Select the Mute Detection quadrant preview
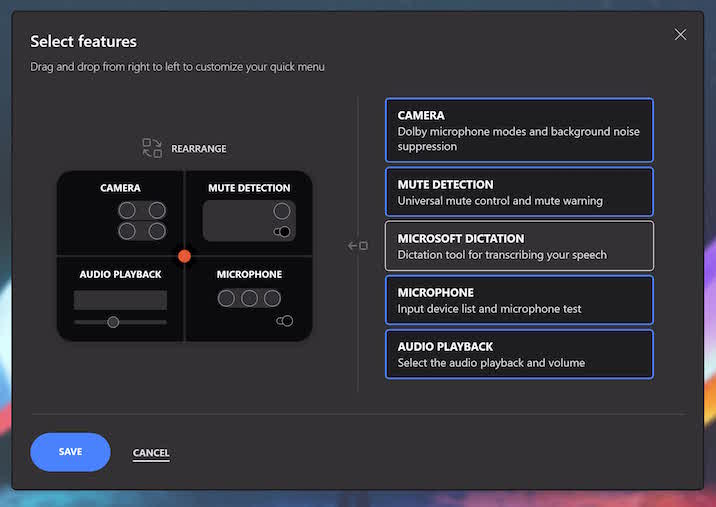This screenshot has height=507, width=716. [249, 212]
